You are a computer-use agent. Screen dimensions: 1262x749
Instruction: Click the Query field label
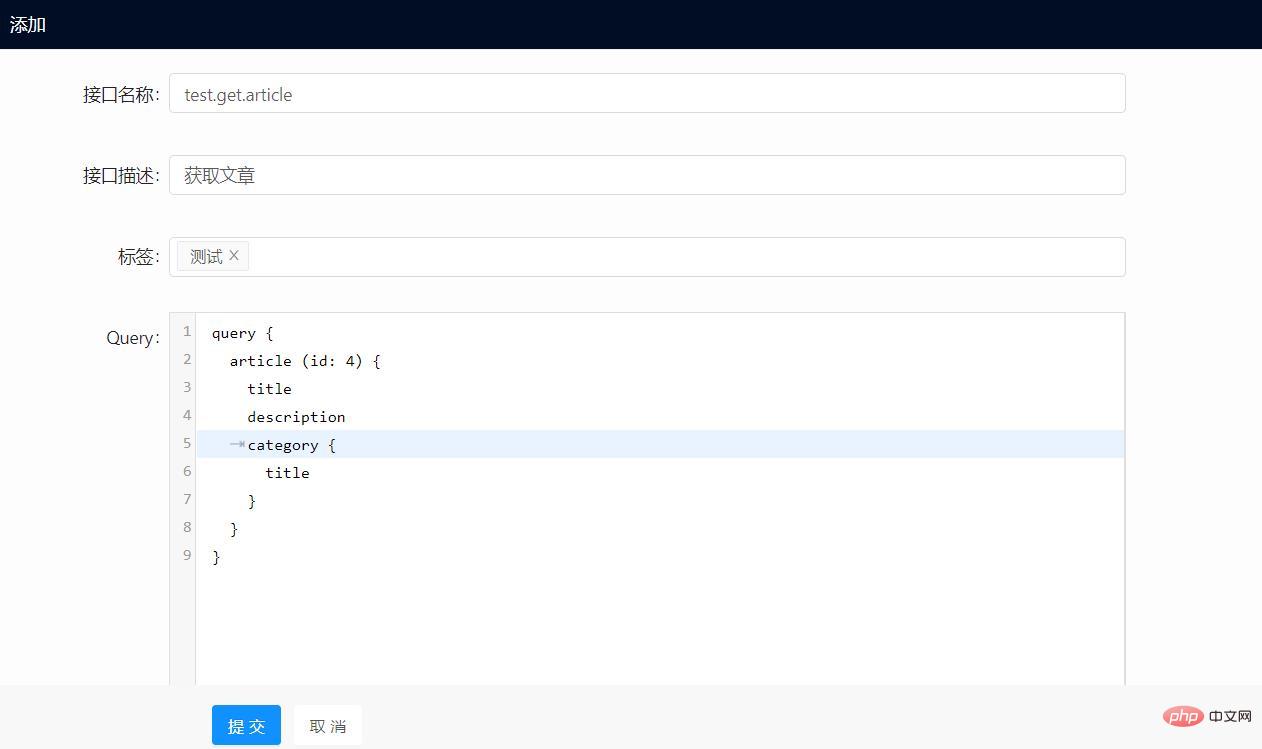pyautogui.click(x=131, y=338)
